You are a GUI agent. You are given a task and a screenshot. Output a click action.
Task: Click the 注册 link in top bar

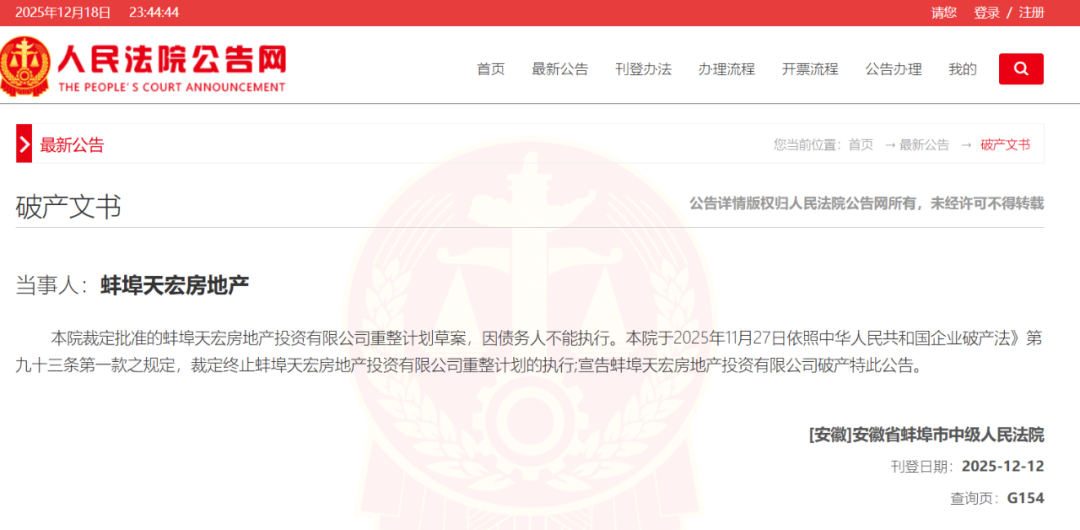tap(1032, 12)
